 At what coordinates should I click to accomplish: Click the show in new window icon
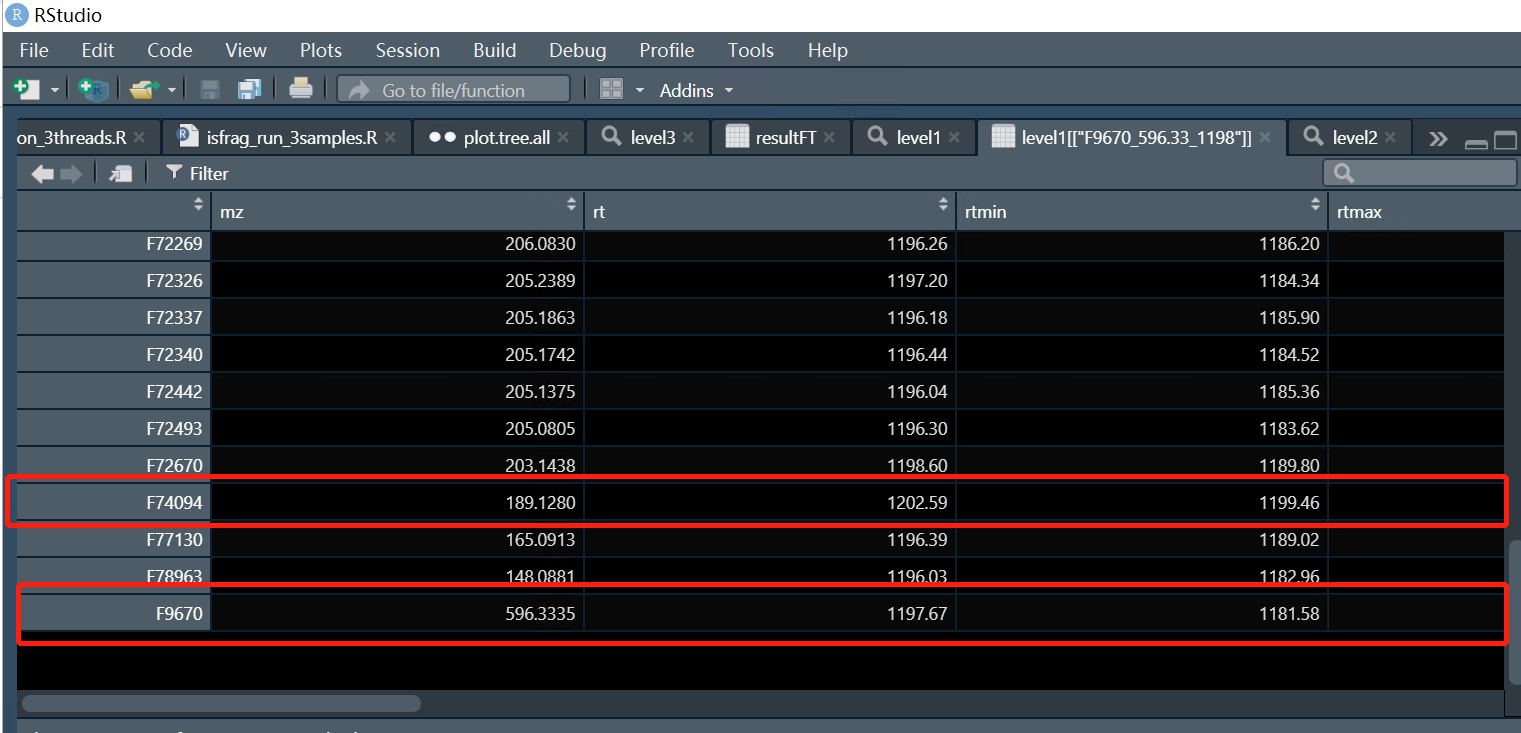pyautogui.click(x=120, y=172)
